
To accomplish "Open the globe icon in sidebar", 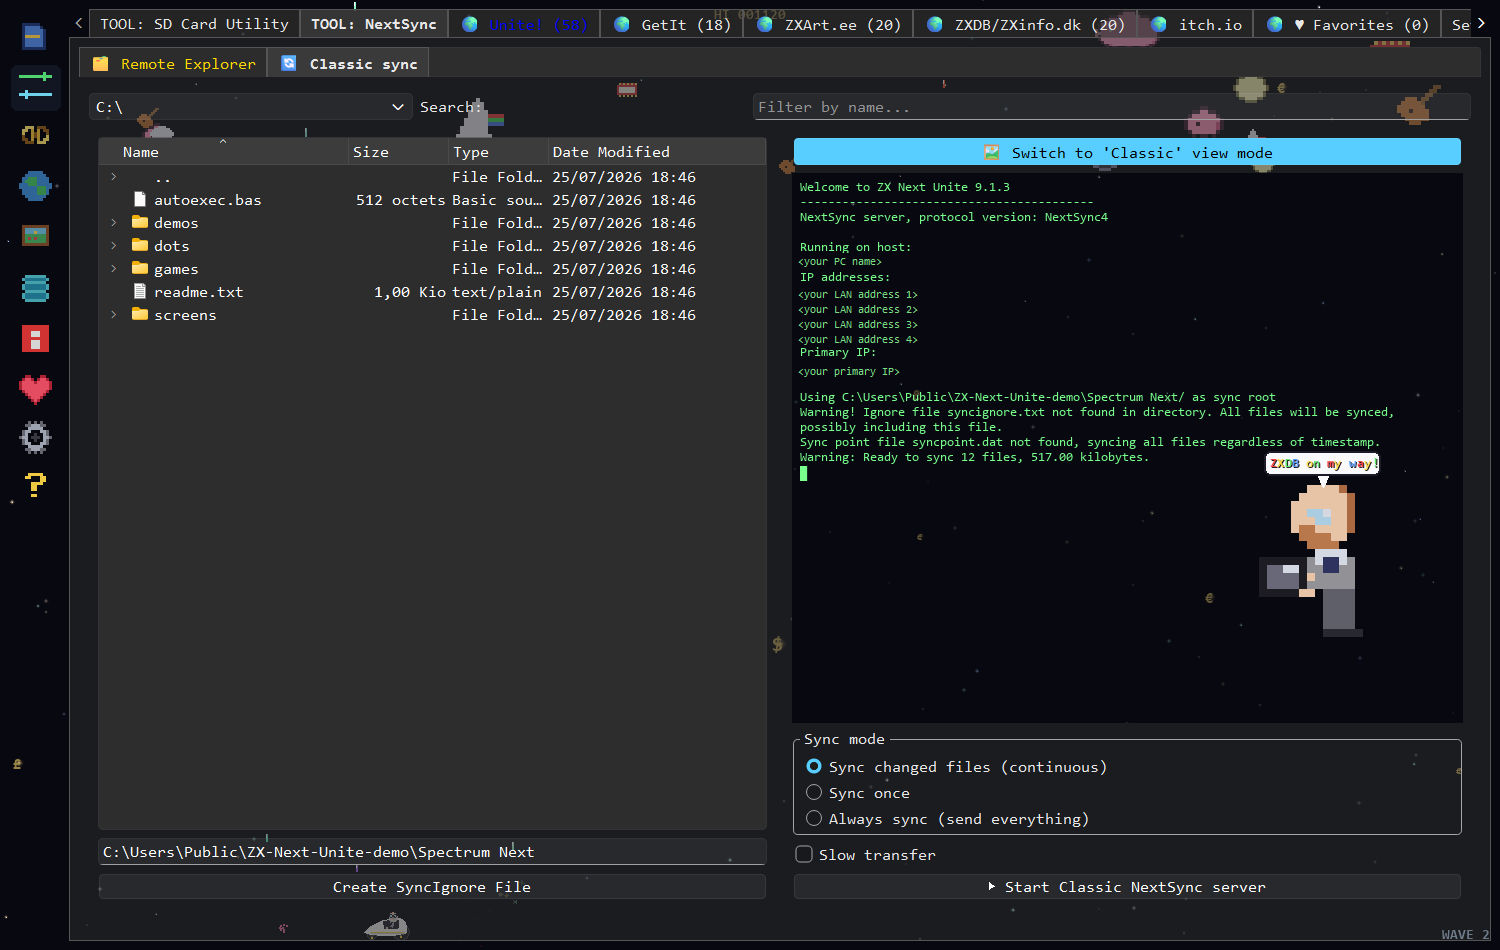I will (35, 186).
